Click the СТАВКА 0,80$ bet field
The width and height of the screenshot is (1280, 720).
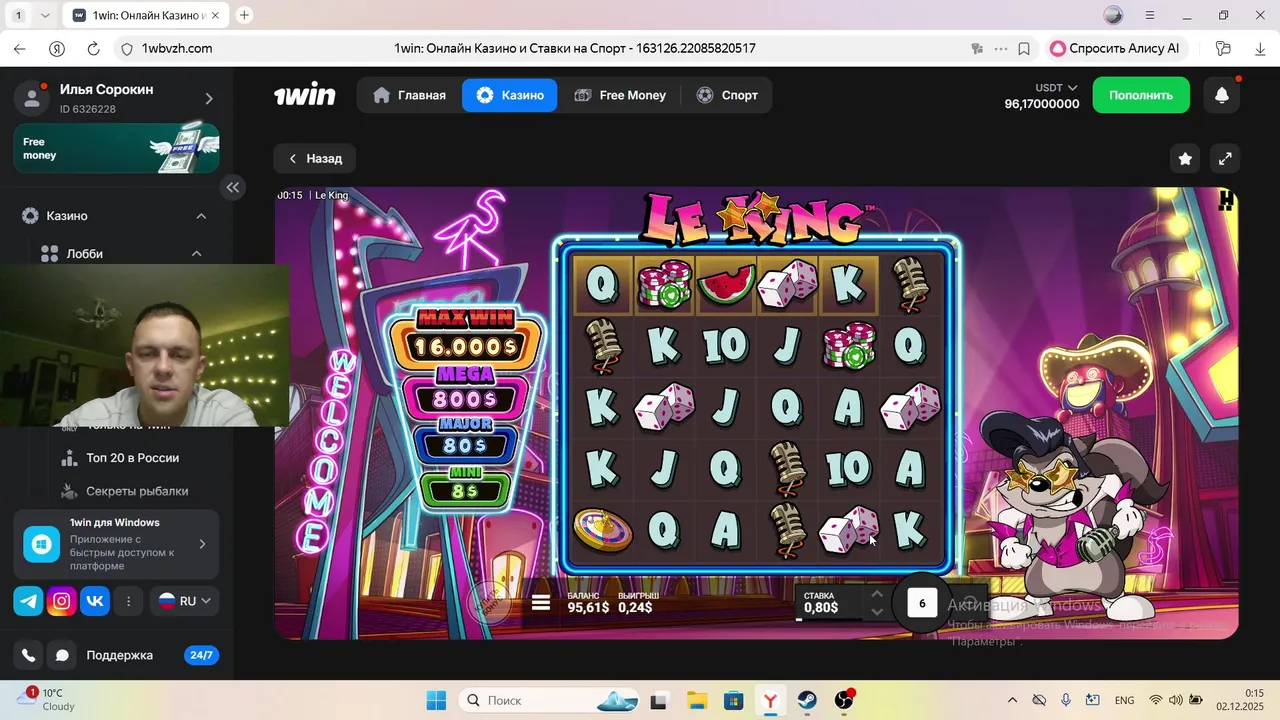pos(829,602)
